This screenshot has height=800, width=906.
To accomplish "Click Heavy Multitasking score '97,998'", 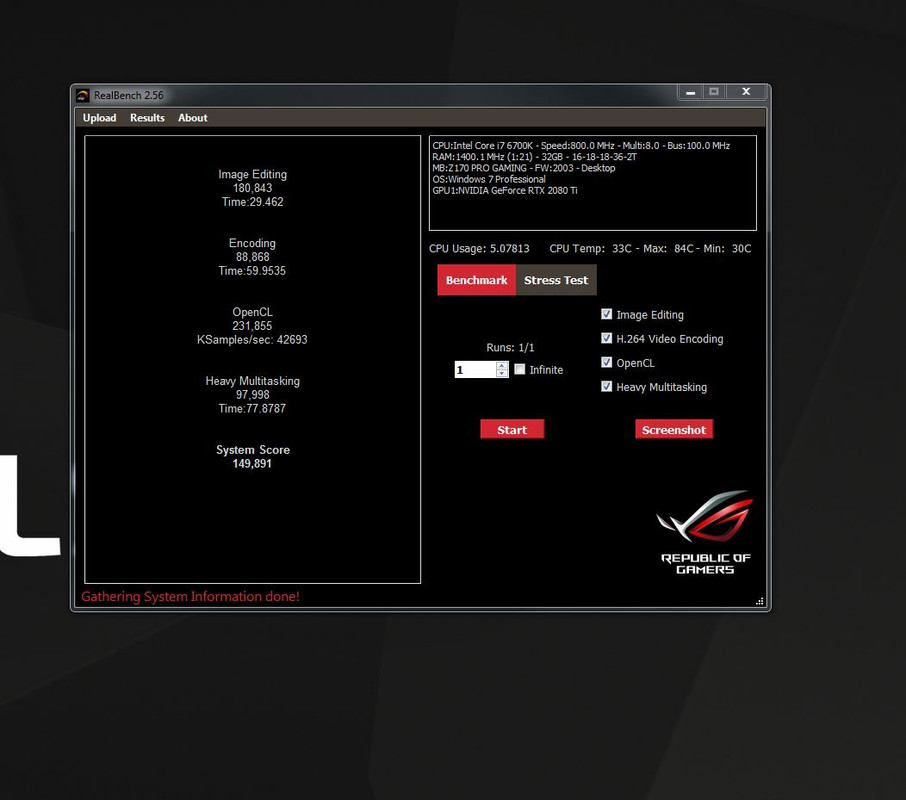I will [253, 395].
